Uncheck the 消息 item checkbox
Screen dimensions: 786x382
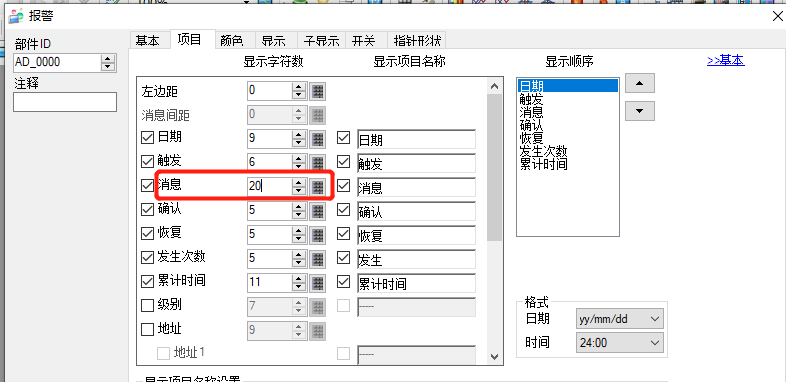point(147,185)
